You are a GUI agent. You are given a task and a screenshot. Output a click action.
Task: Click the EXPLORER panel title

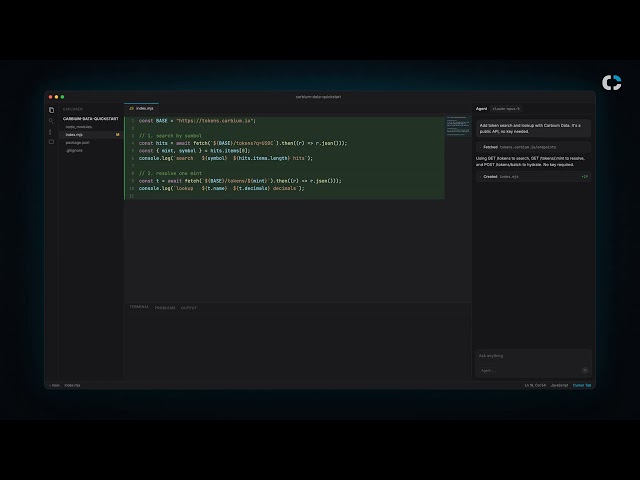coord(73,109)
